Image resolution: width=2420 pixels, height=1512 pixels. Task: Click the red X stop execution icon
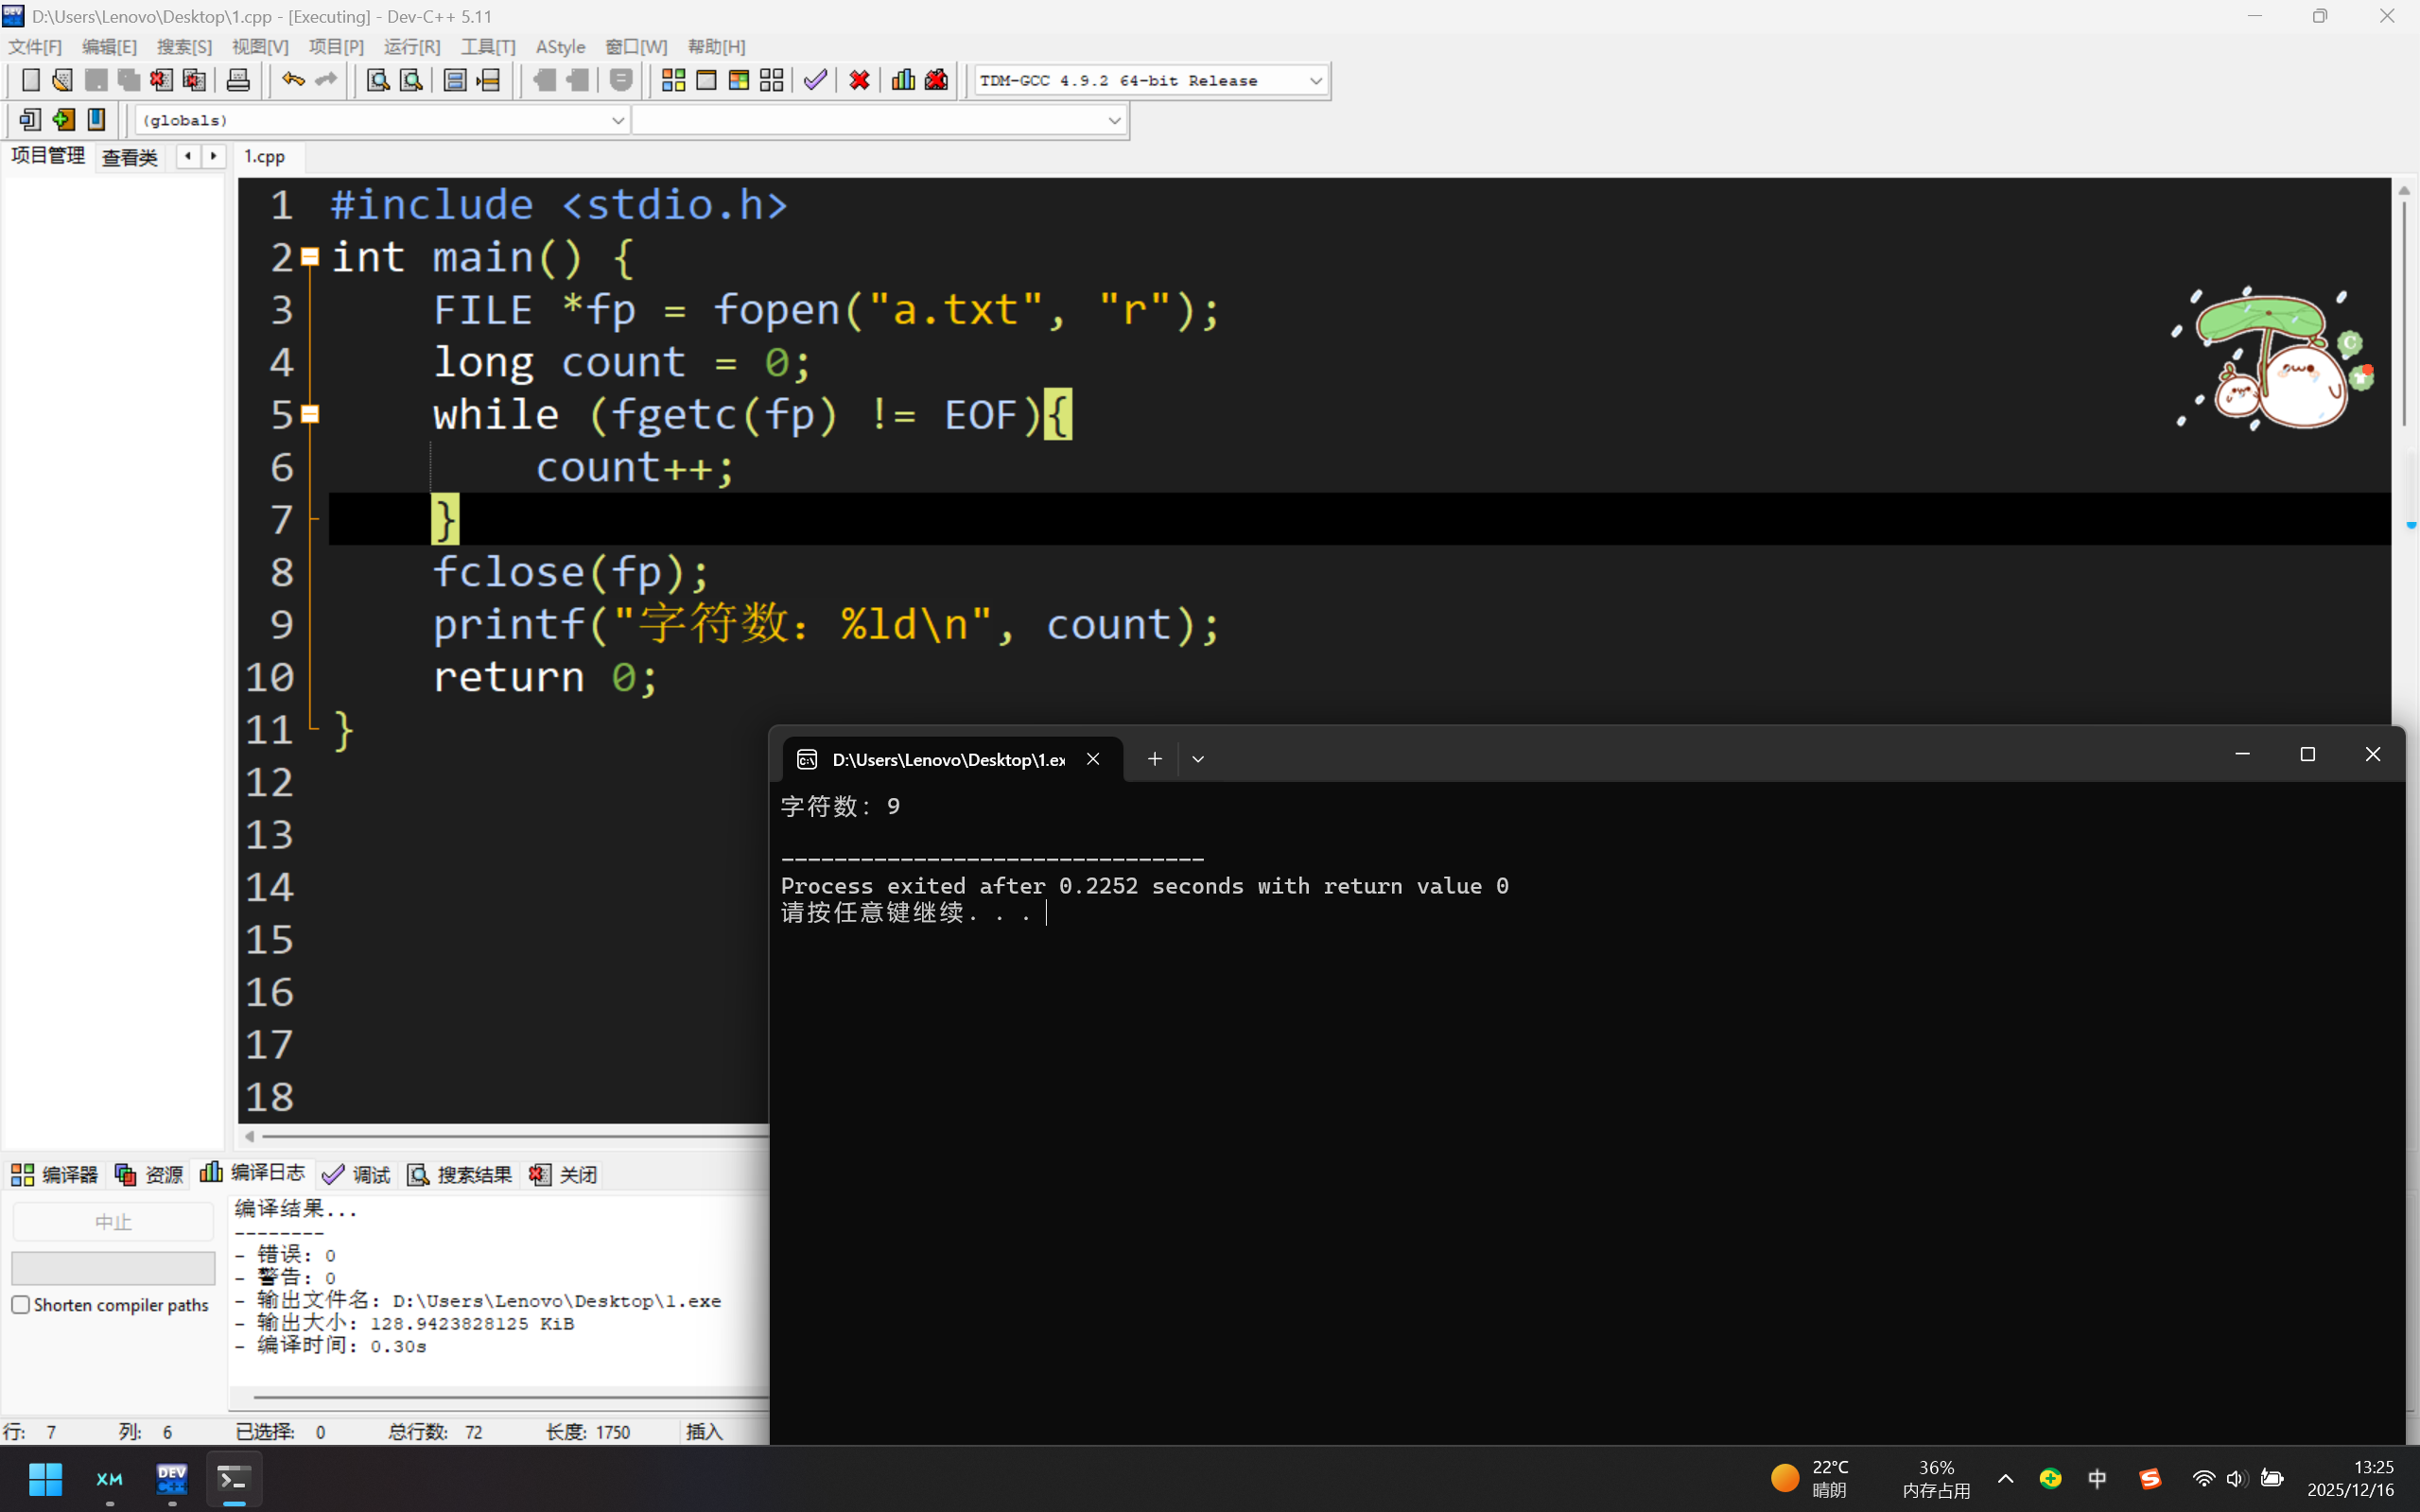(859, 80)
